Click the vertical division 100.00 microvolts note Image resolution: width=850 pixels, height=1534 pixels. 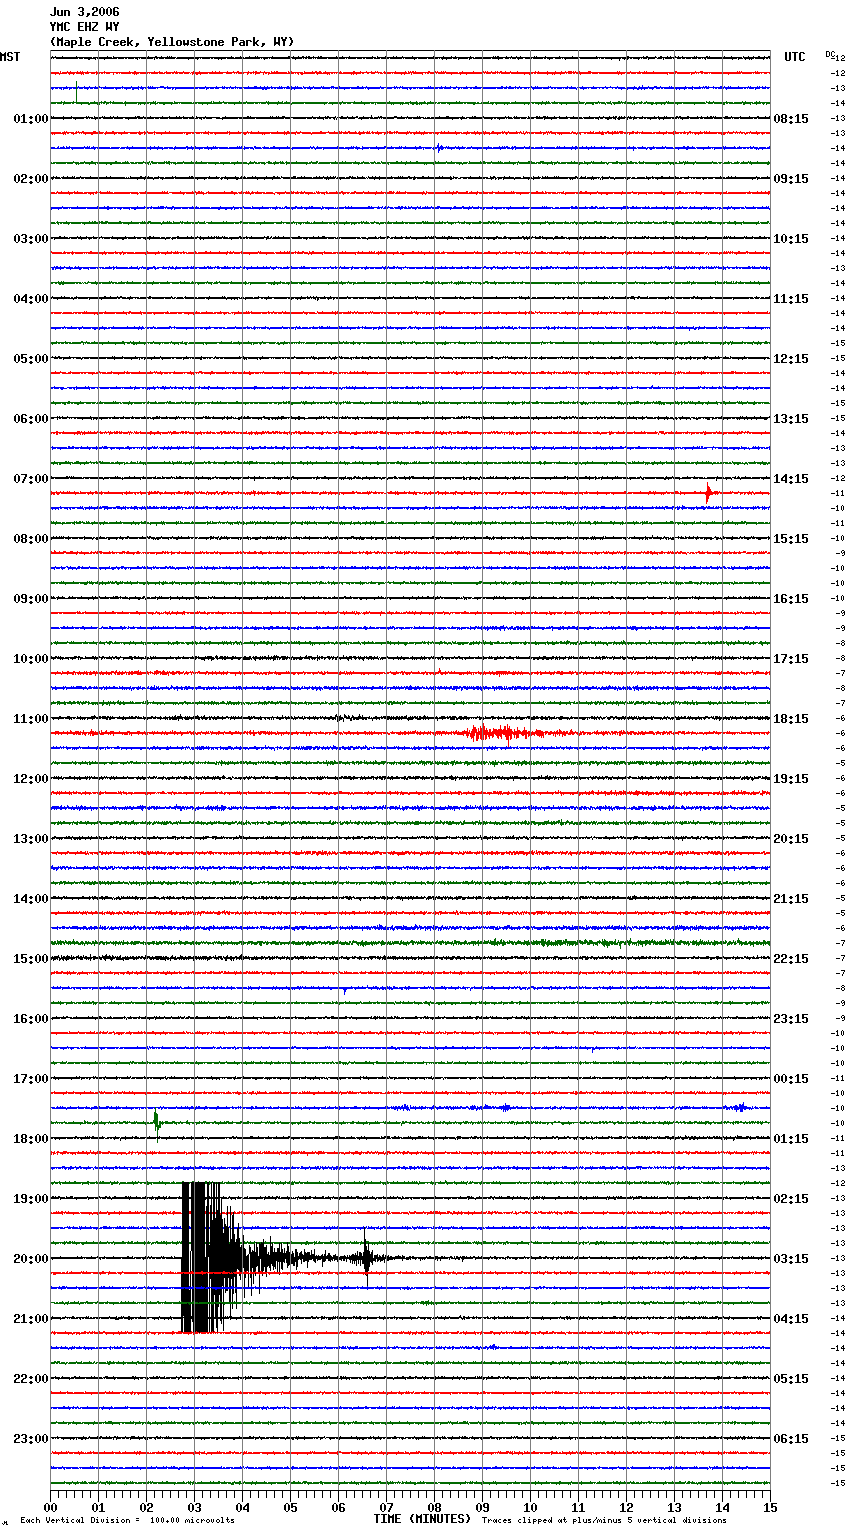pos(127,1521)
